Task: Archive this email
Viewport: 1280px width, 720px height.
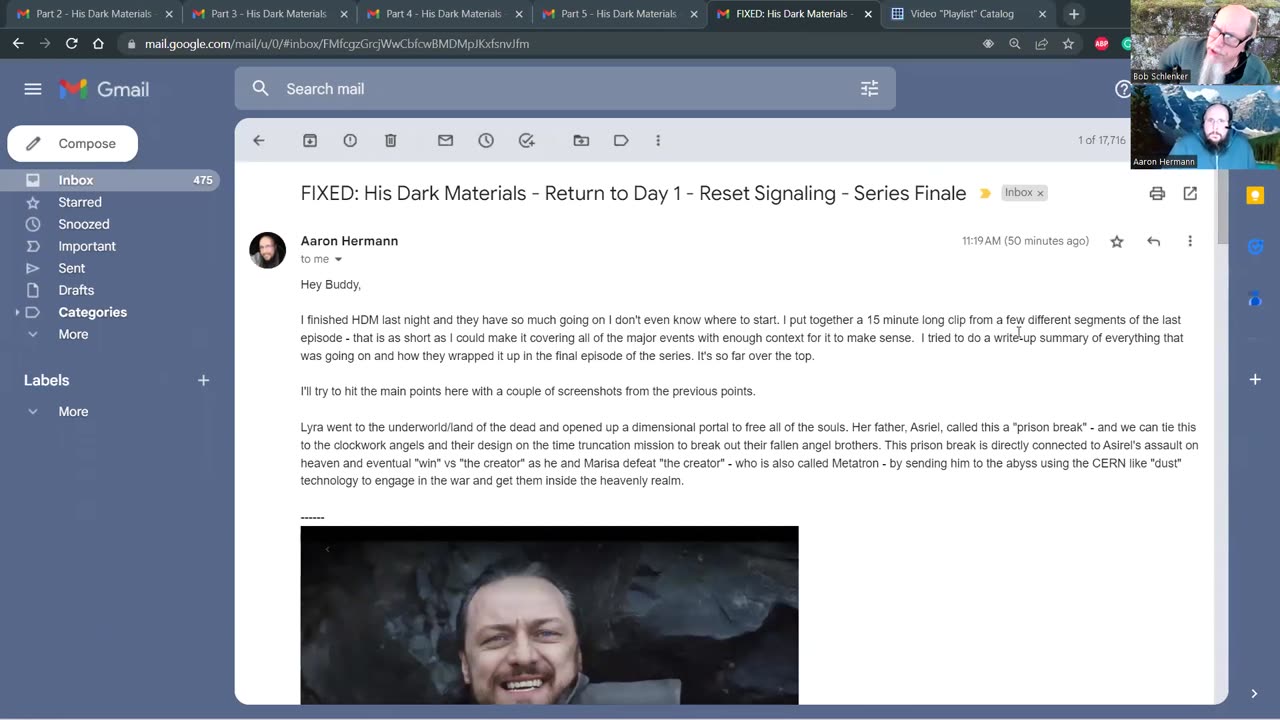Action: tap(310, 141)
